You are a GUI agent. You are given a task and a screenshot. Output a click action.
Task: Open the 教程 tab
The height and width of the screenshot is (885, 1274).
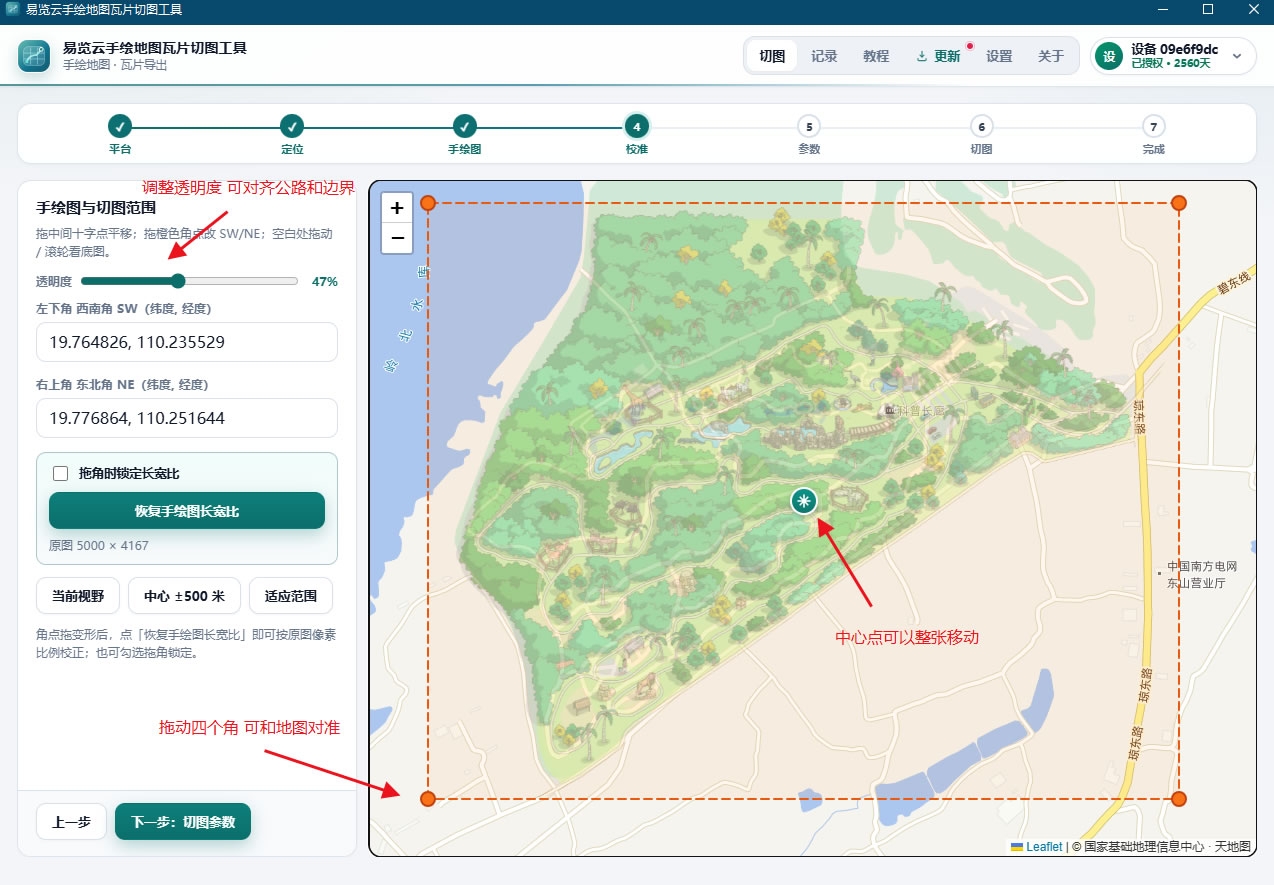[876, 56]
